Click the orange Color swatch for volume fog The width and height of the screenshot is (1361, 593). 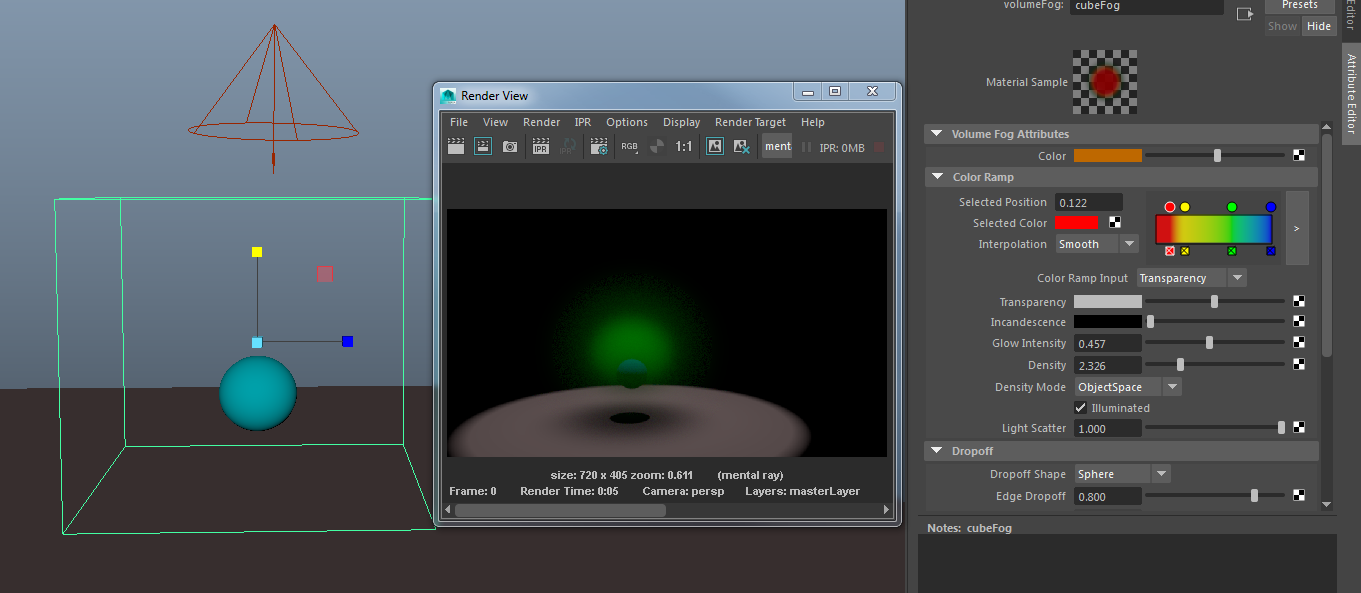pyautogui.click(x=1107, y=156)
